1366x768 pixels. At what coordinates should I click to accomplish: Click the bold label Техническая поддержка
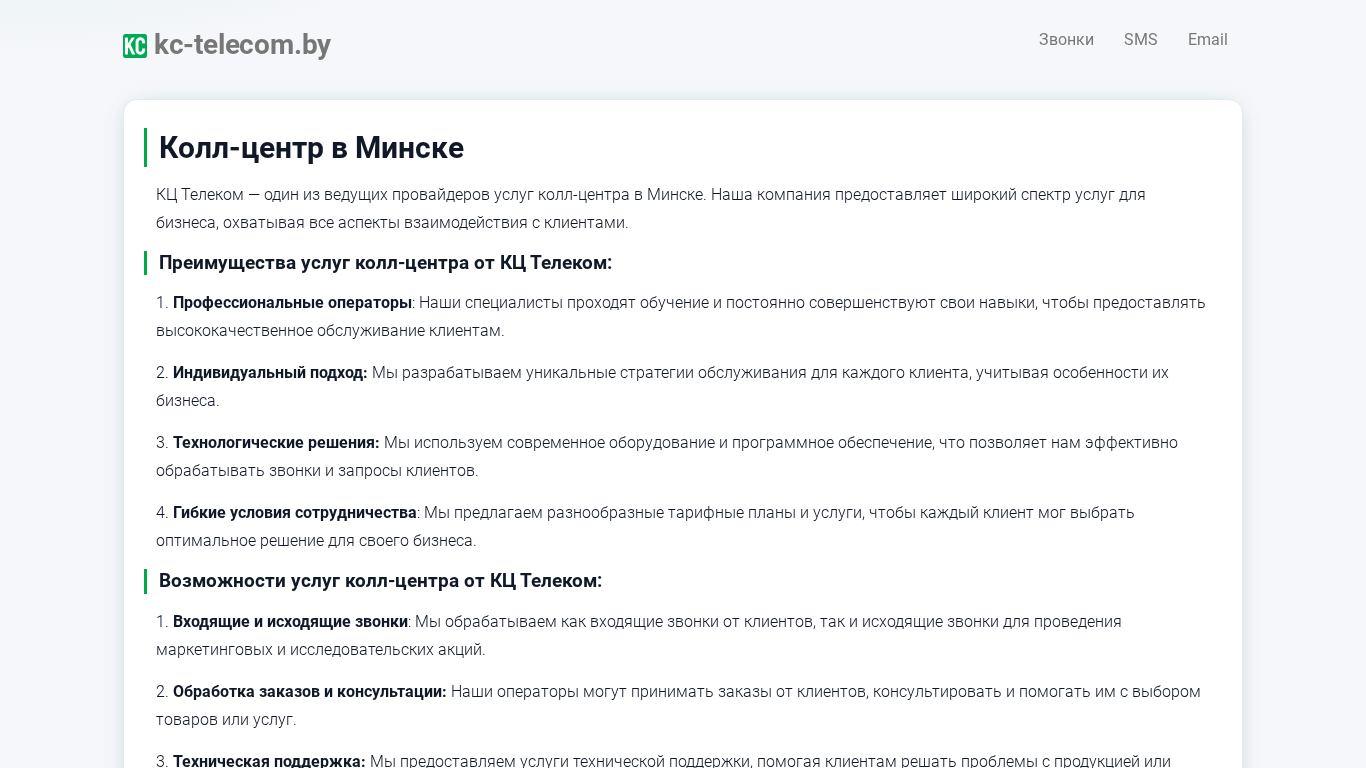point(269,761)
